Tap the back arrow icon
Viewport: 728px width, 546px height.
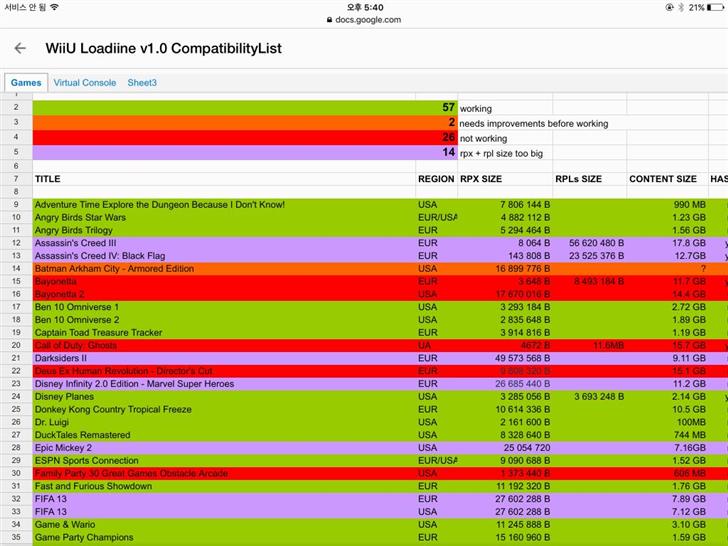pos(20,48)
